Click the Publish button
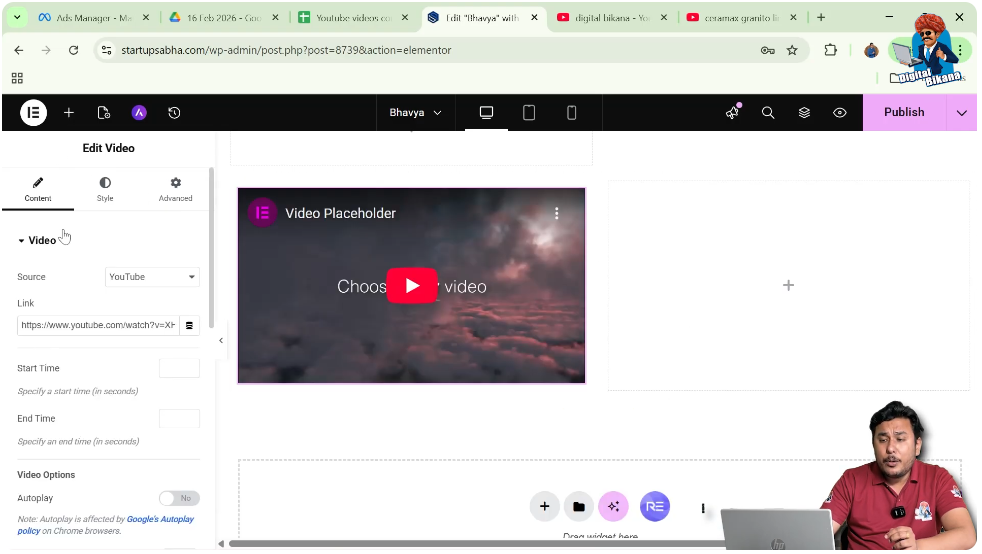Viewport: 982px width, 554px height. [x=906, y=113]
